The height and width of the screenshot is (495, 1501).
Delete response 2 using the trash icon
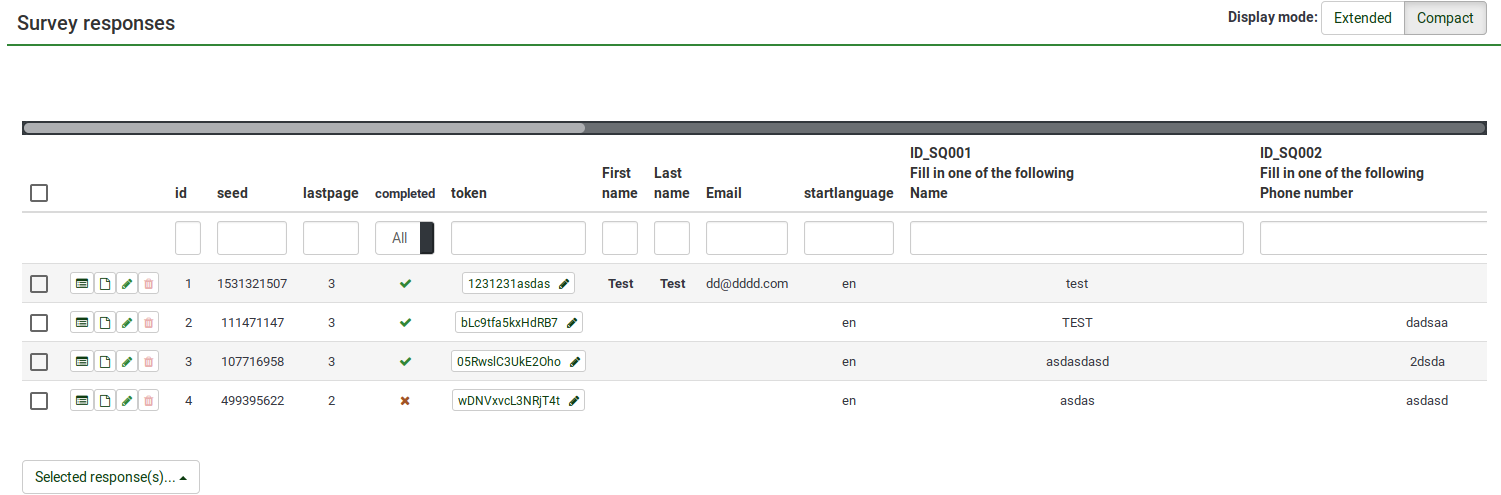point(149,323)
